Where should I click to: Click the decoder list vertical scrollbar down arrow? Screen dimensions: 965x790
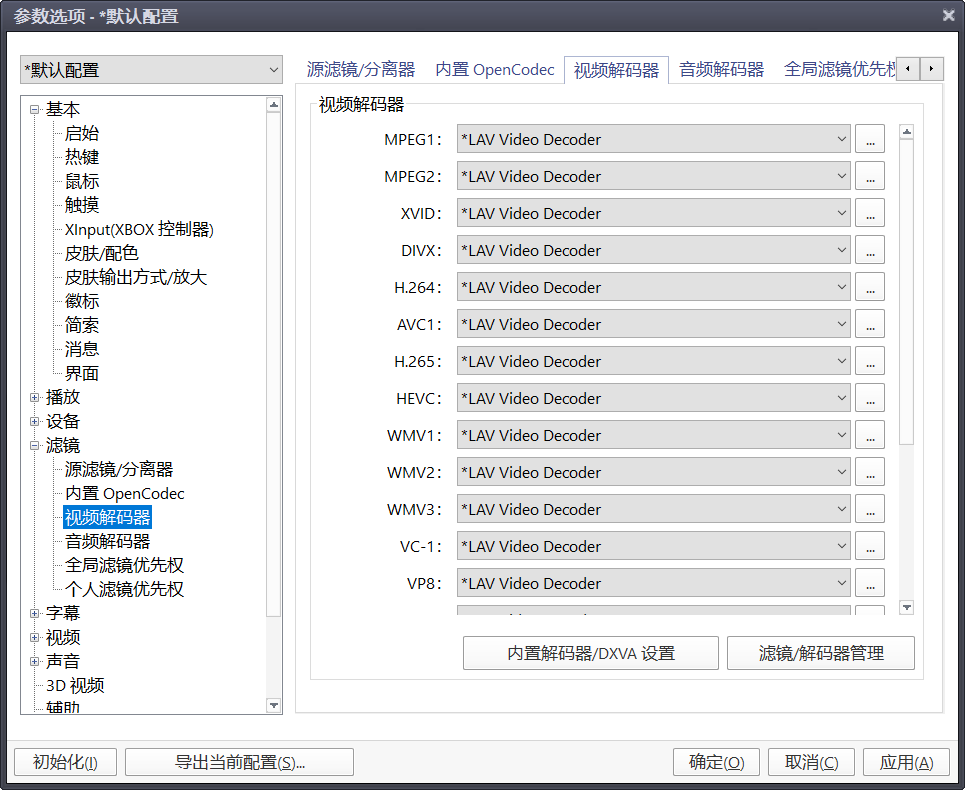(x=907, y=607)
